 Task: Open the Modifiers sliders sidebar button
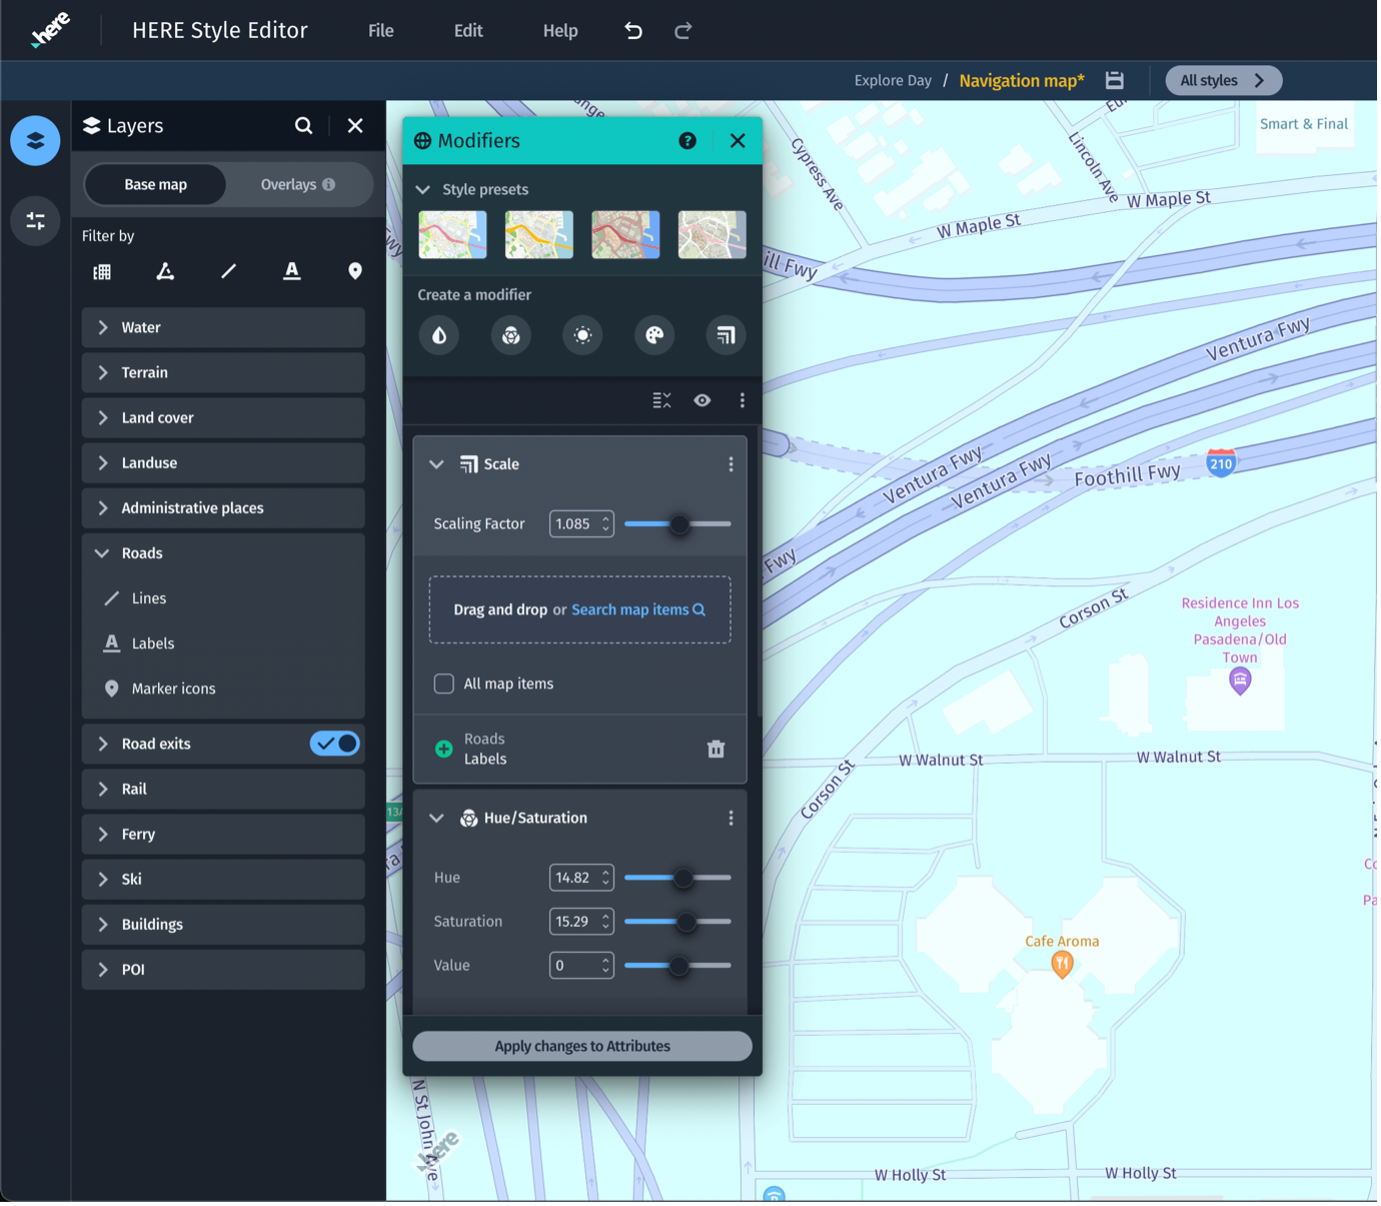tap(35, 221)
